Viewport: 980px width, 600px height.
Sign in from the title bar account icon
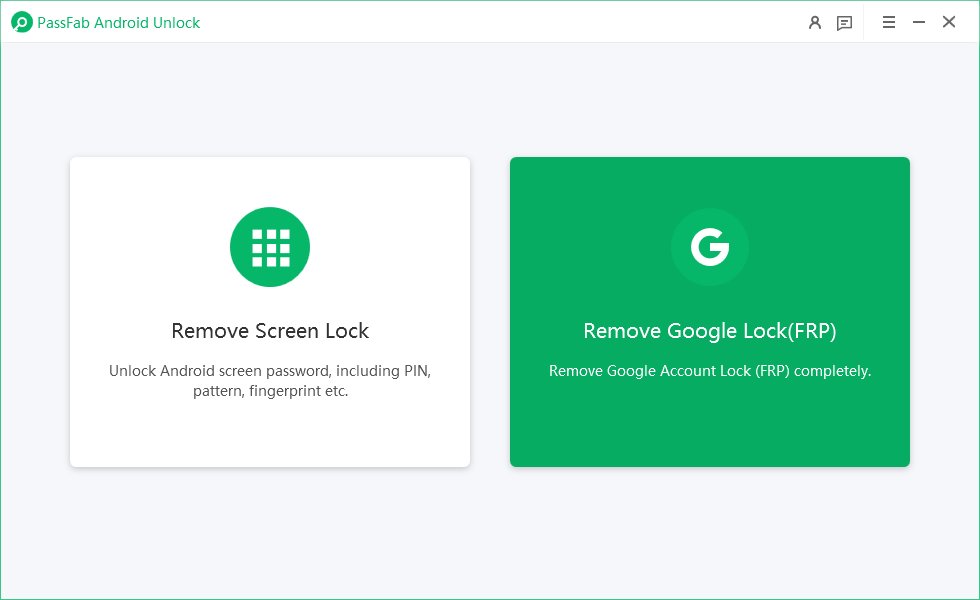coord(816,22)
